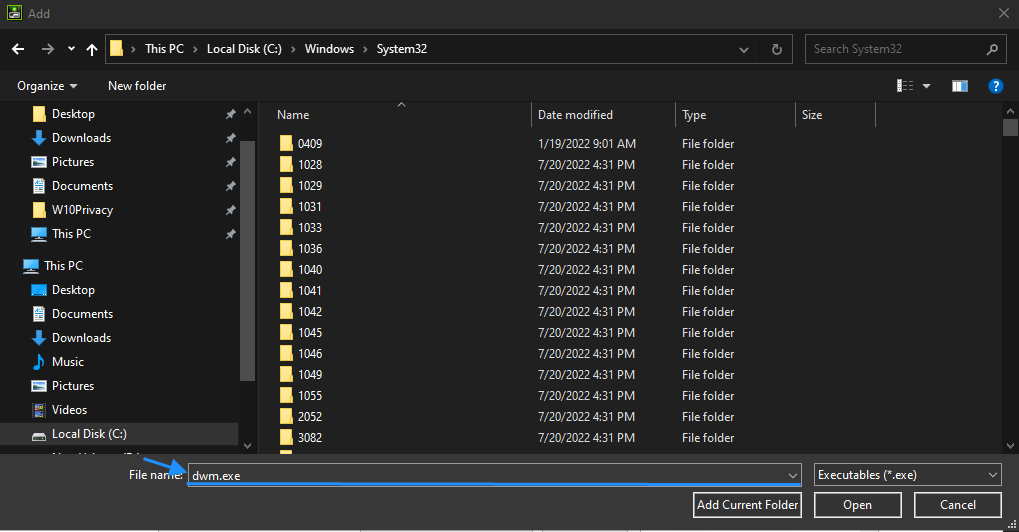Click New folder in the toolbar

coord(137,86)
